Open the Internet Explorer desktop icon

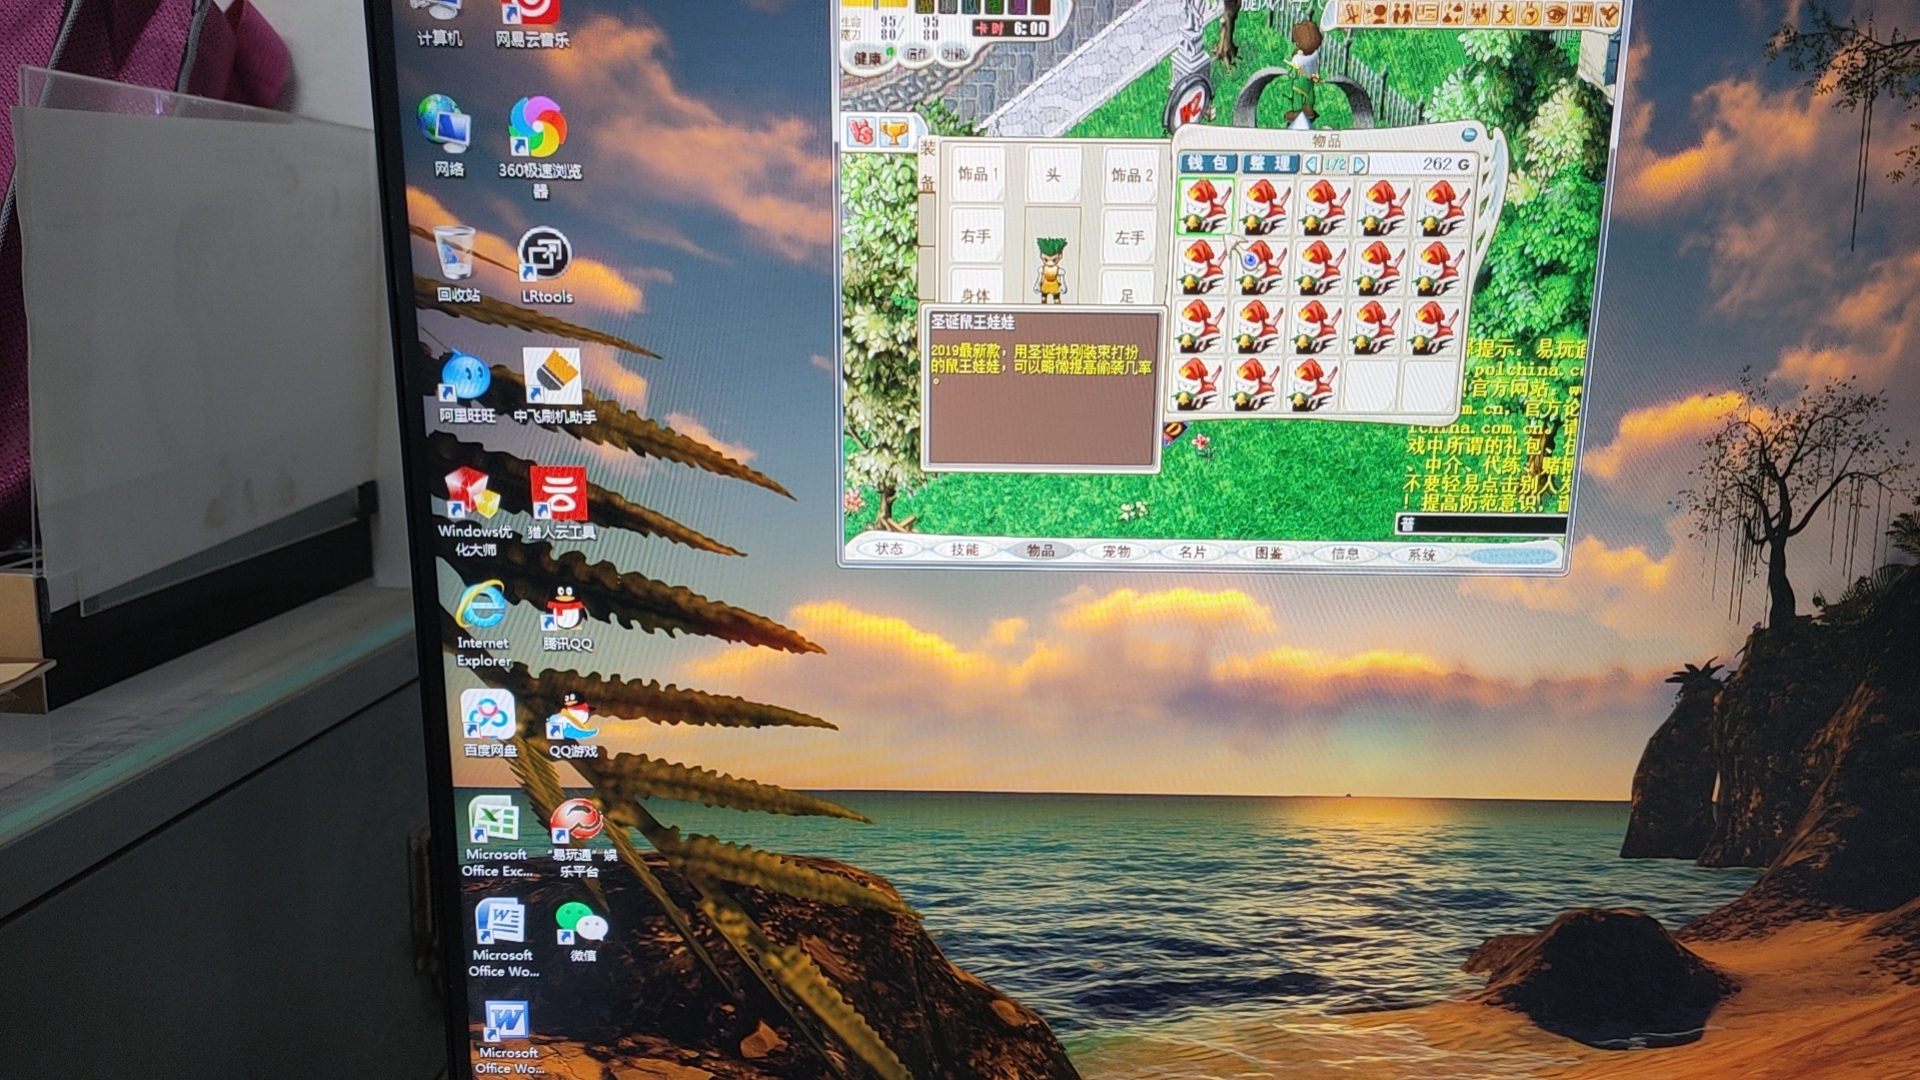(x=483, y=624)
